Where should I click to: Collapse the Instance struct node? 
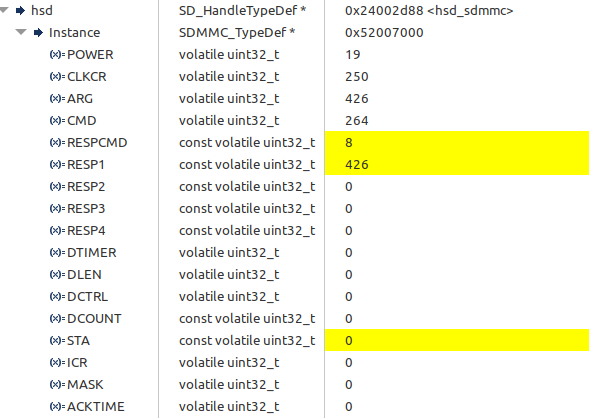[x=21, y=32]
